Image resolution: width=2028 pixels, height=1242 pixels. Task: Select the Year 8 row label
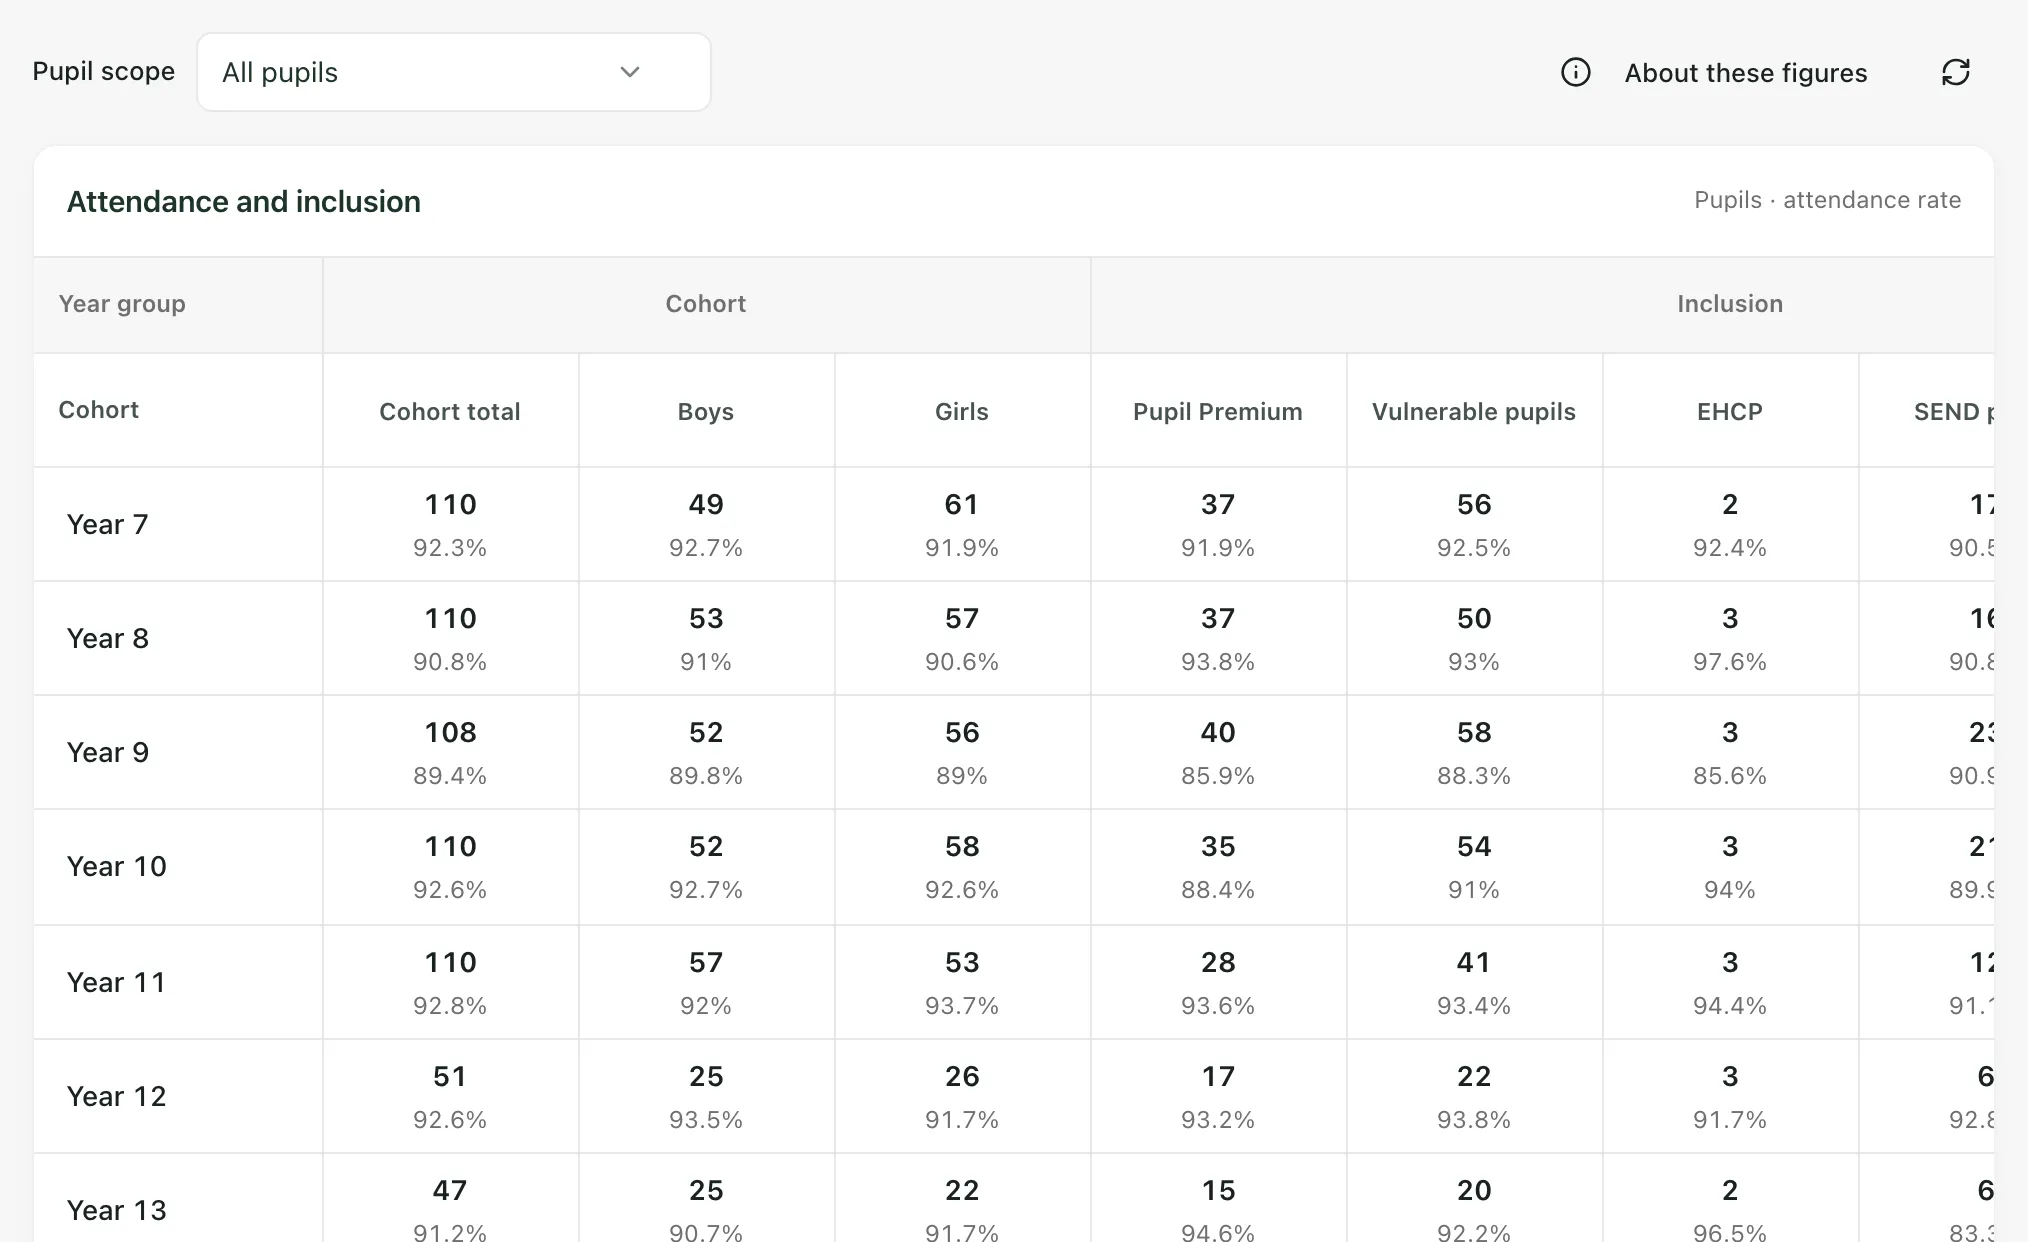point(107,638)
